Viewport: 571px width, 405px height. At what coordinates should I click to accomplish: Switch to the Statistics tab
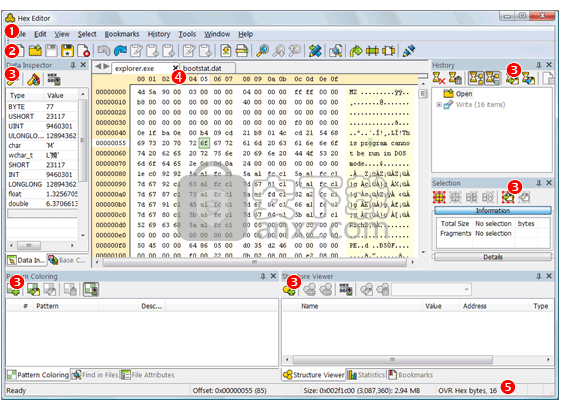coord(366,375)
